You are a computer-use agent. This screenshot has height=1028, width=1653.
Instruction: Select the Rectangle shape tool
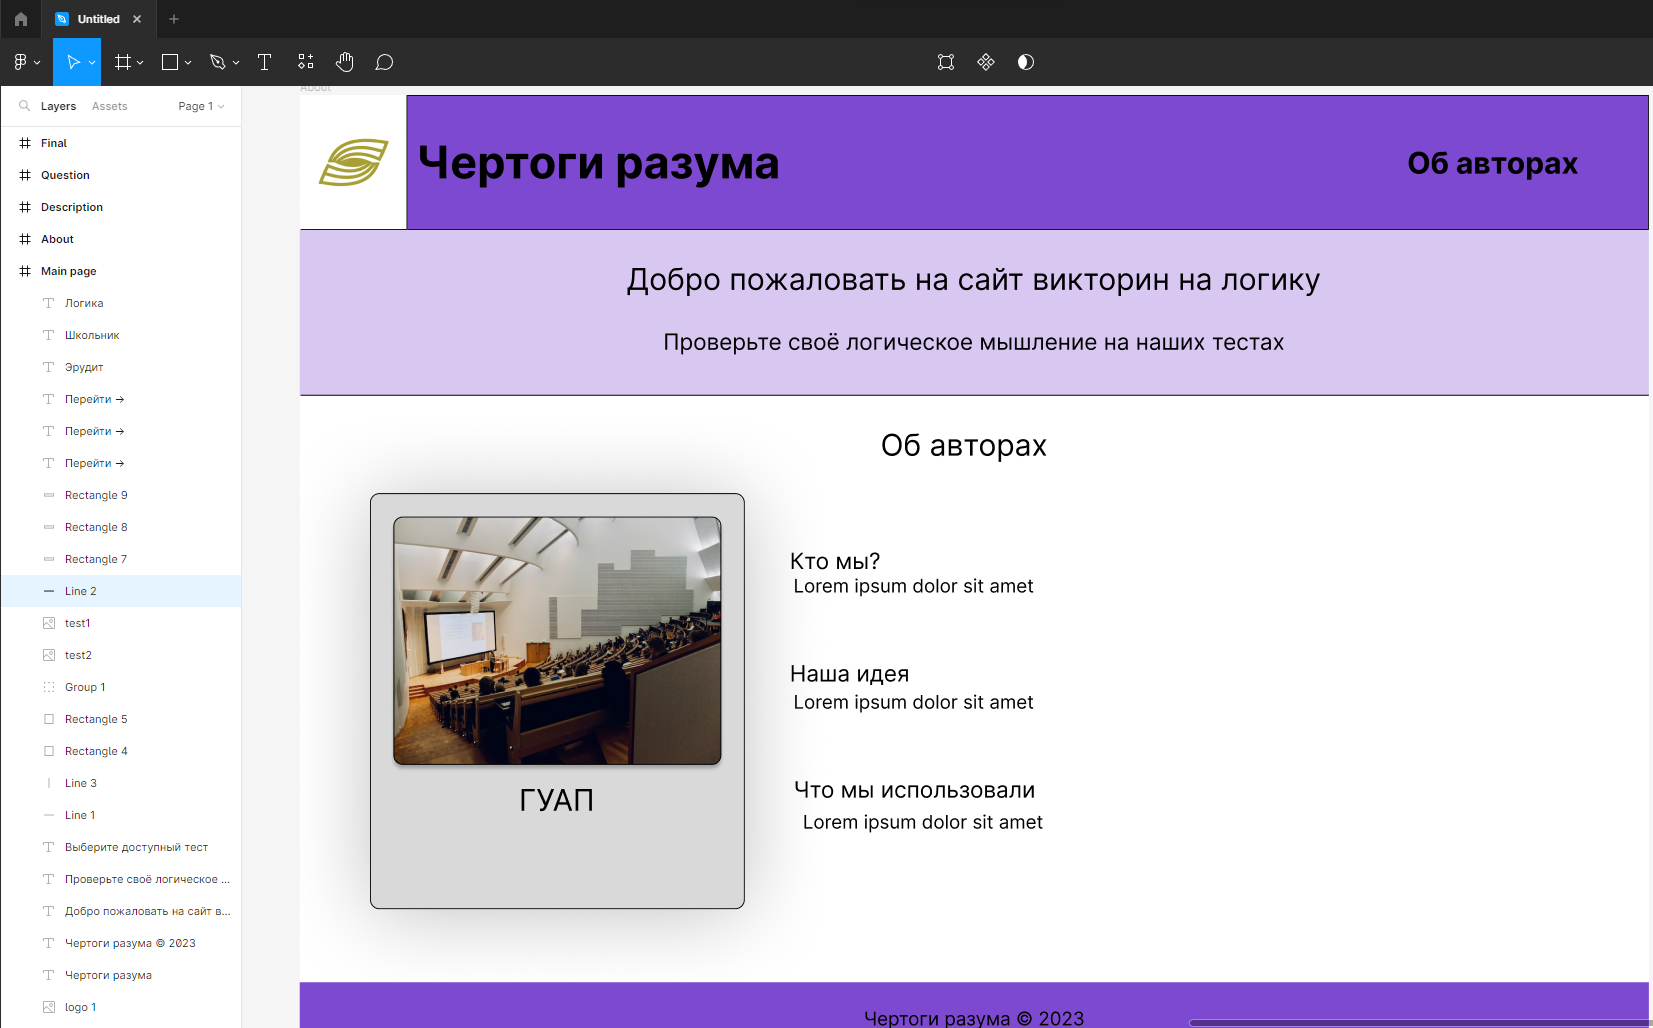click(x=170, y=62)
